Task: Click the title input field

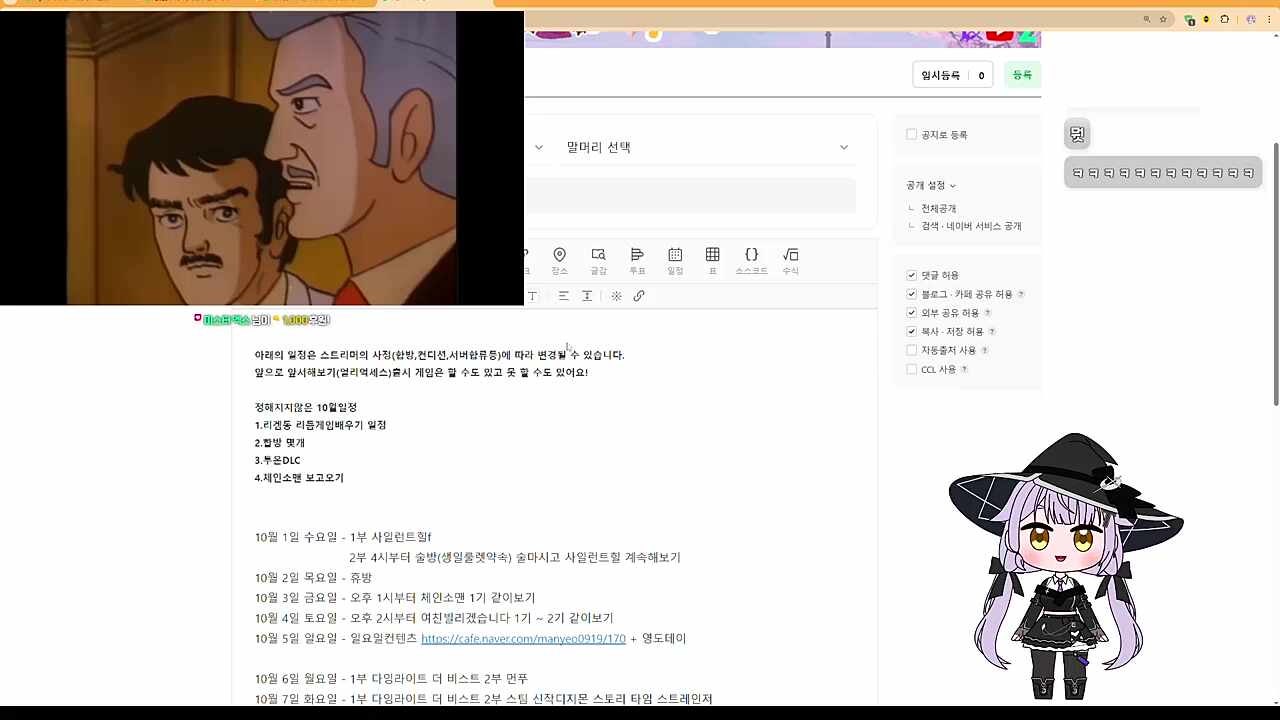Action: (x=690, y=196)
